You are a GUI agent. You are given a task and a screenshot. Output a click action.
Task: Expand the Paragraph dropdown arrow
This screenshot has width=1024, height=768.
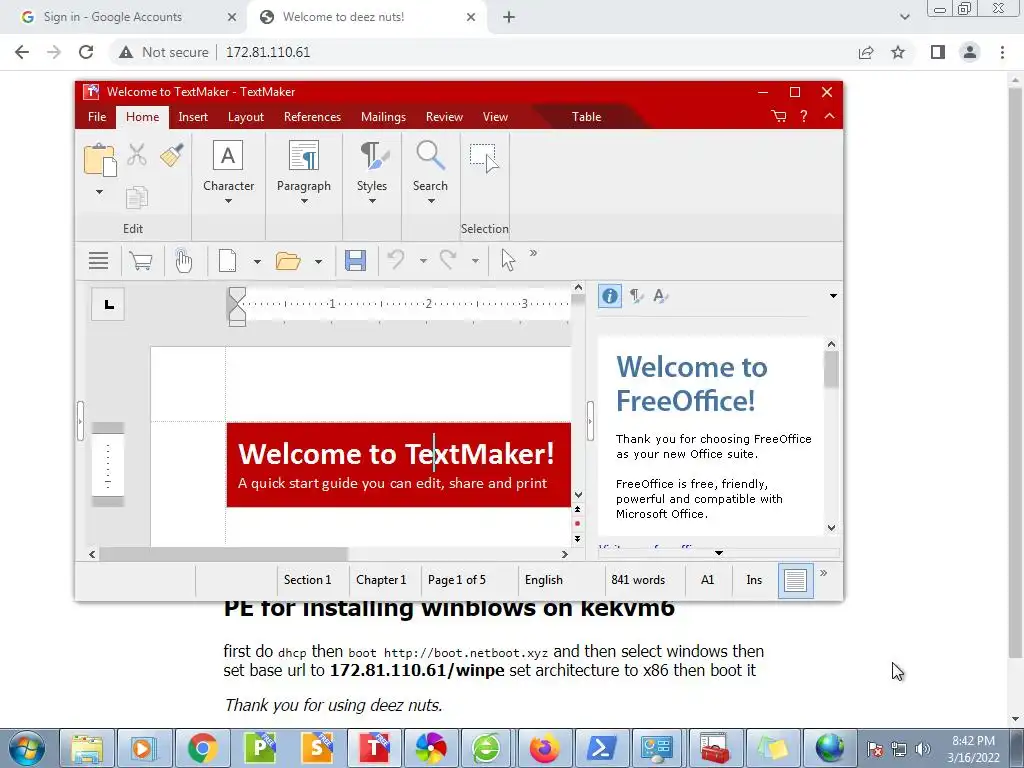304,201
